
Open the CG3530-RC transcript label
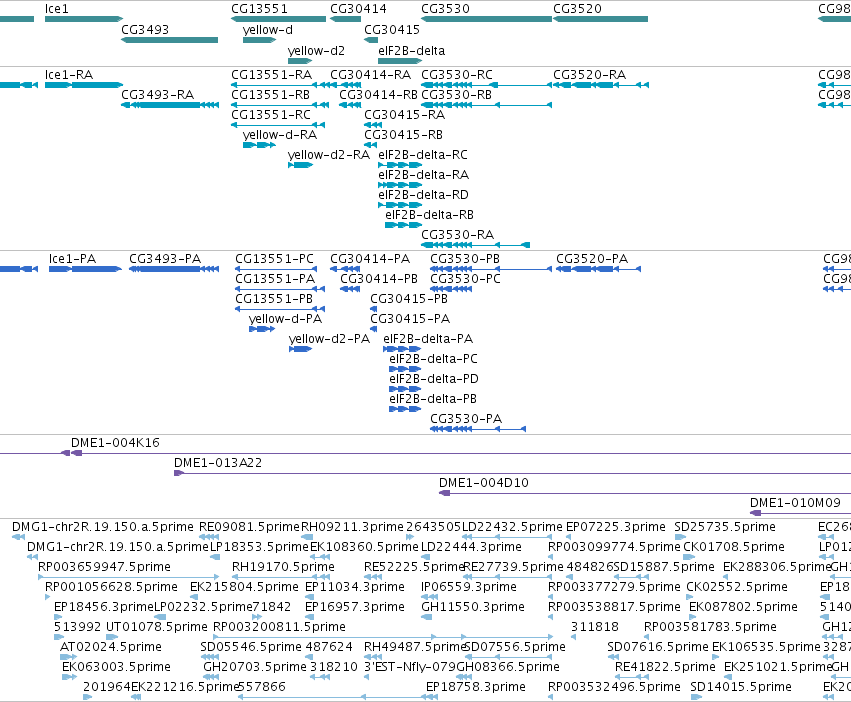tap(457, 74)
